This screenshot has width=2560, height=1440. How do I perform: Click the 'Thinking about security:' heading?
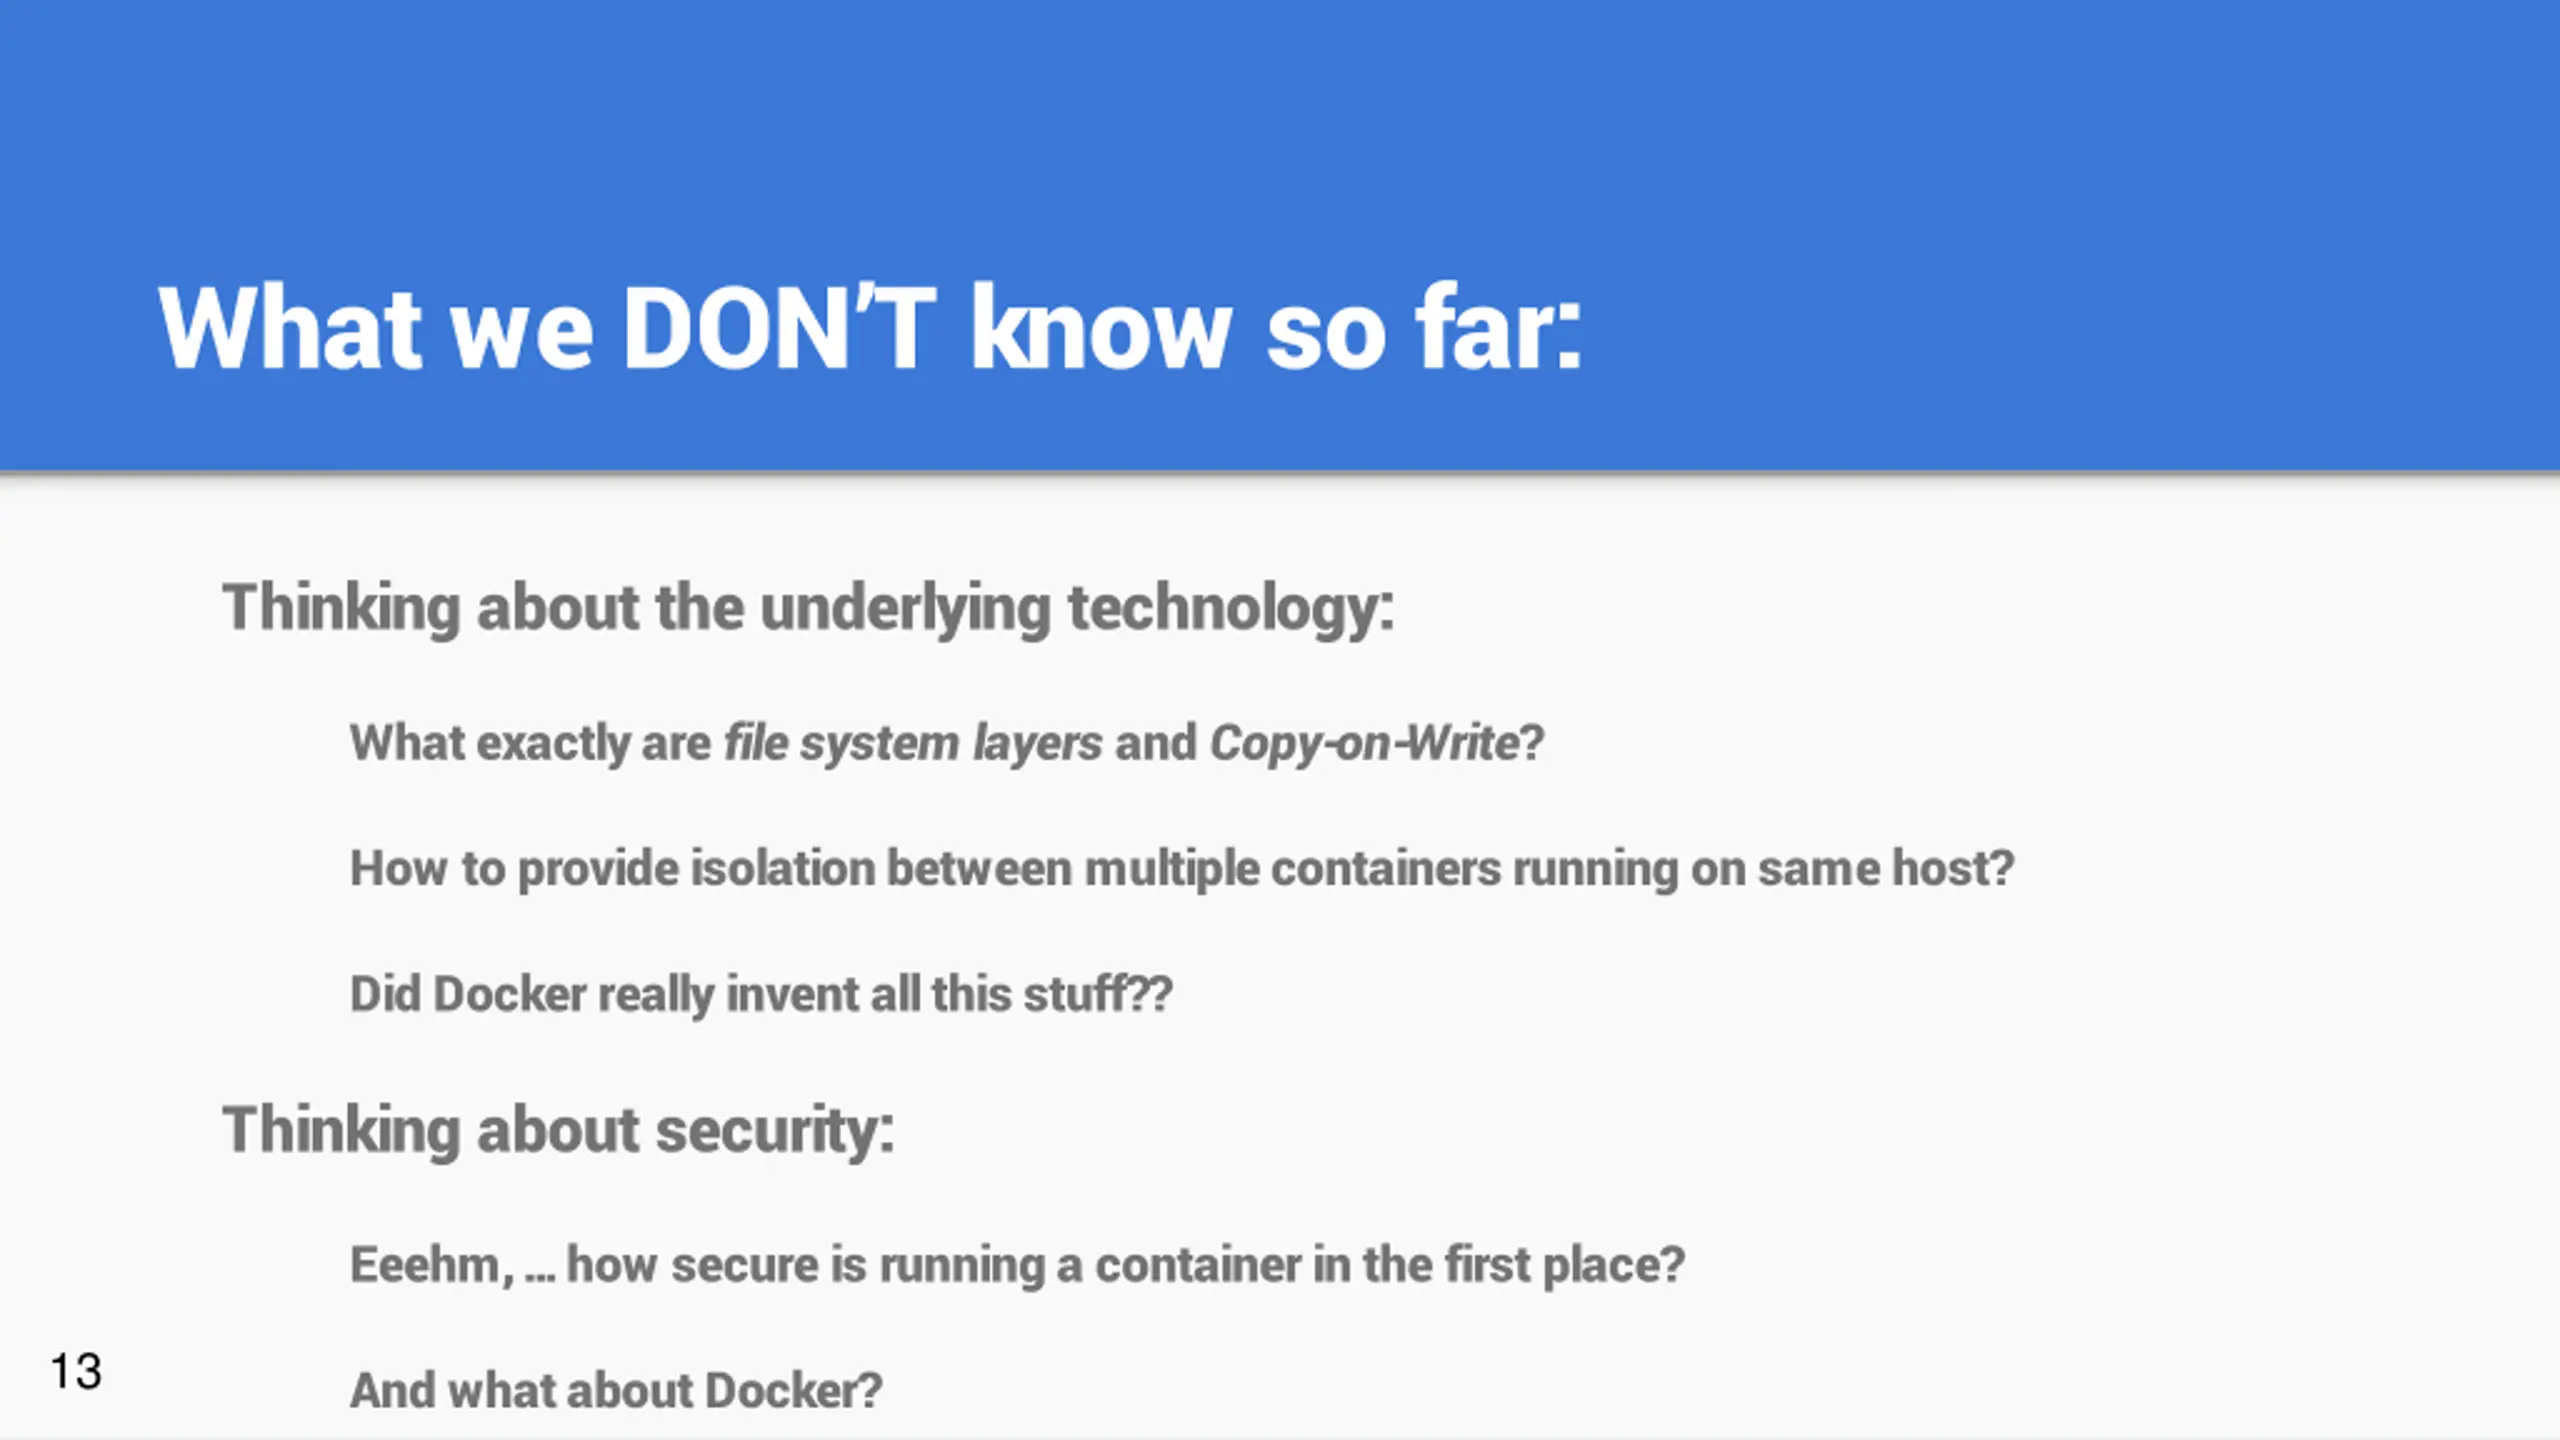(558, 1130)
